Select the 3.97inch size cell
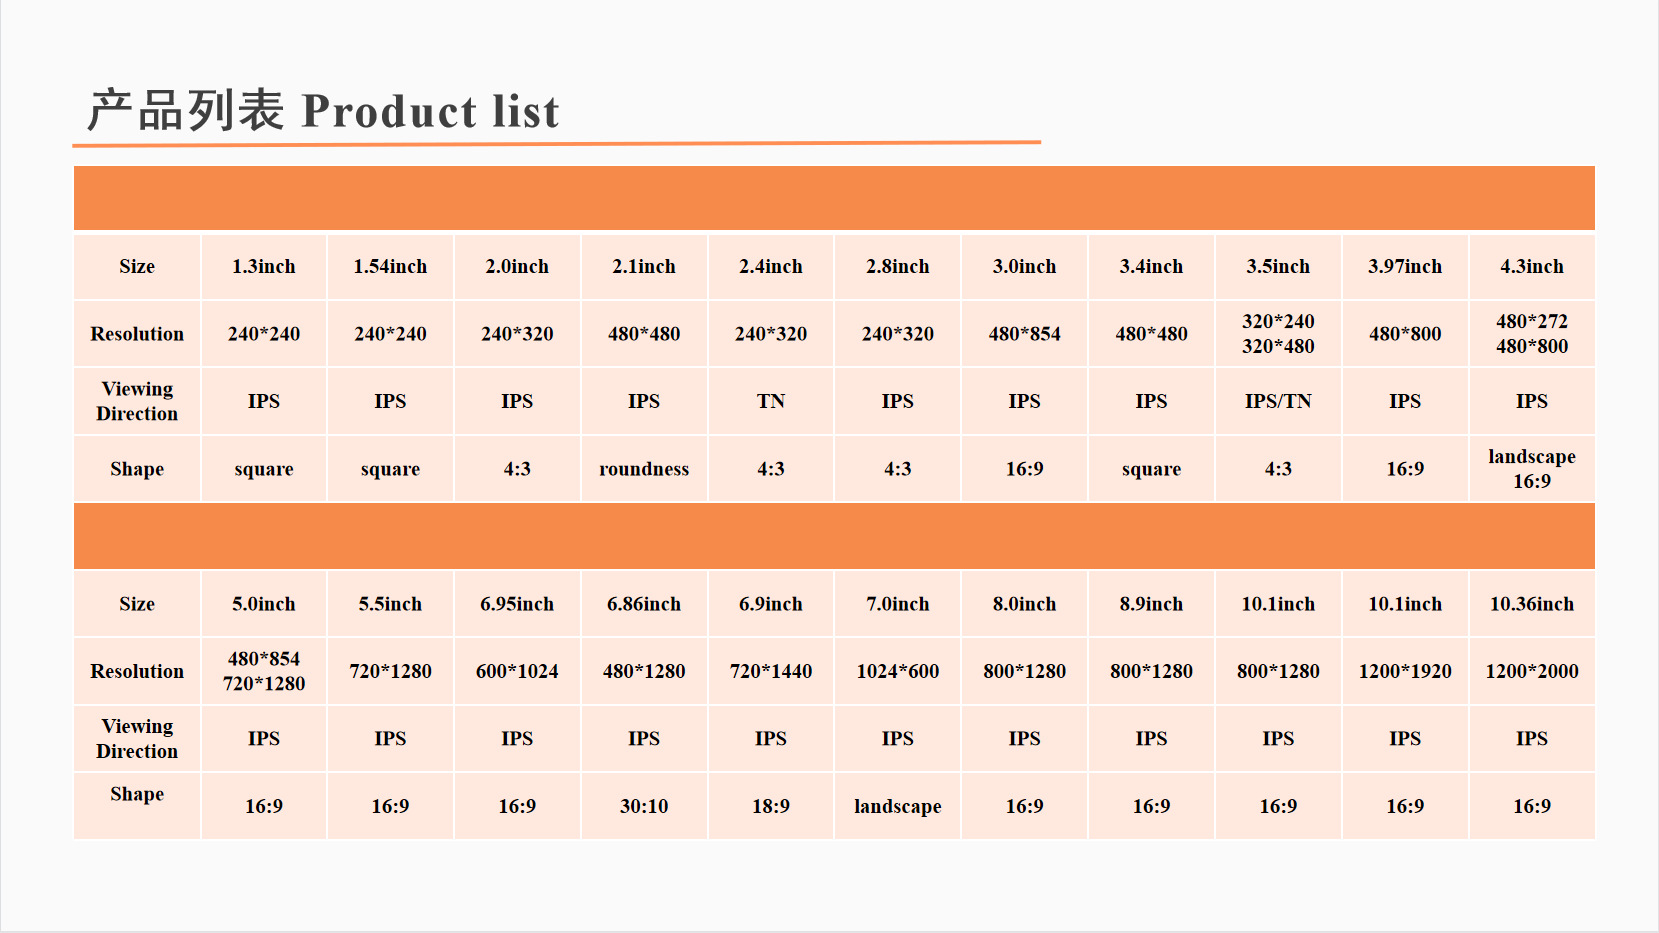The width and height of the screenshot is (1659, 933). (1405, 267)
